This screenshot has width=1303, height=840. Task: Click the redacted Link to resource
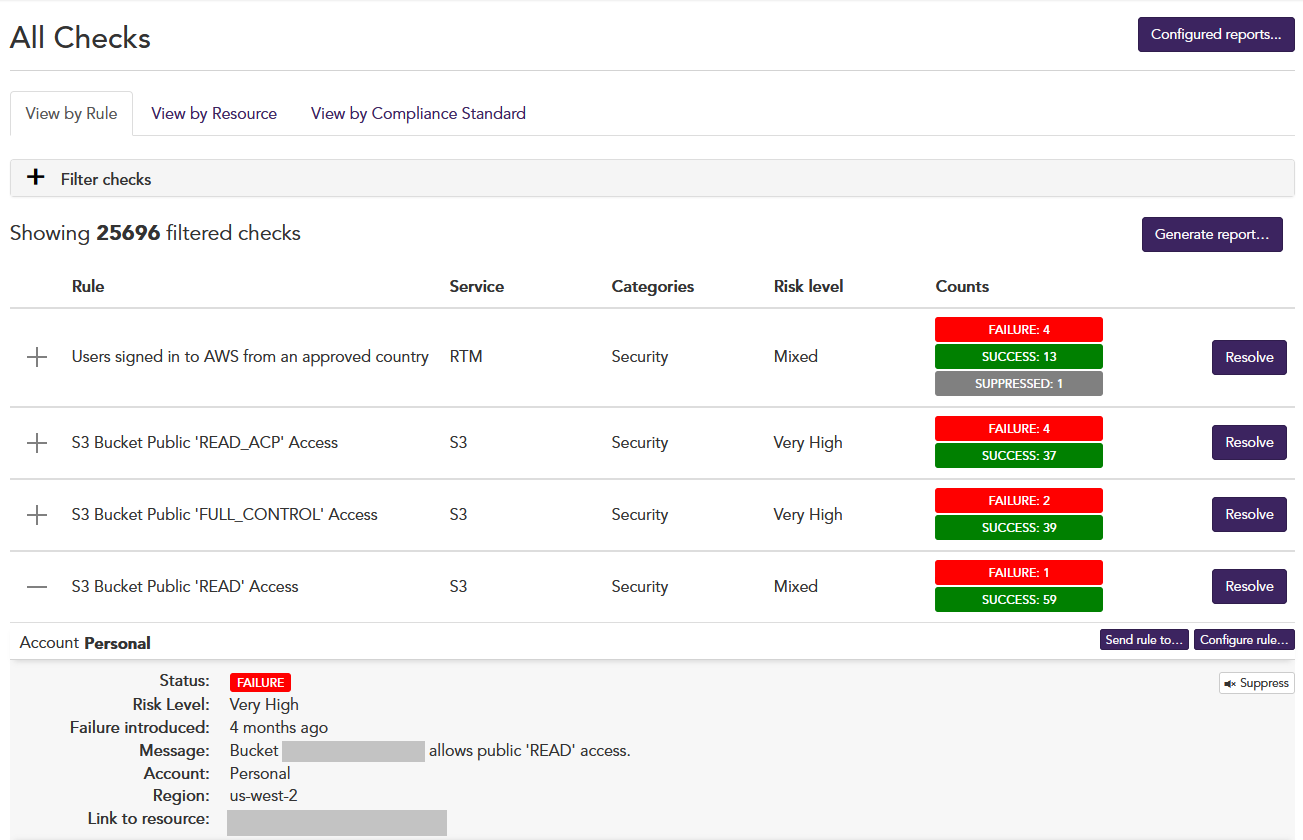(337, 822)
